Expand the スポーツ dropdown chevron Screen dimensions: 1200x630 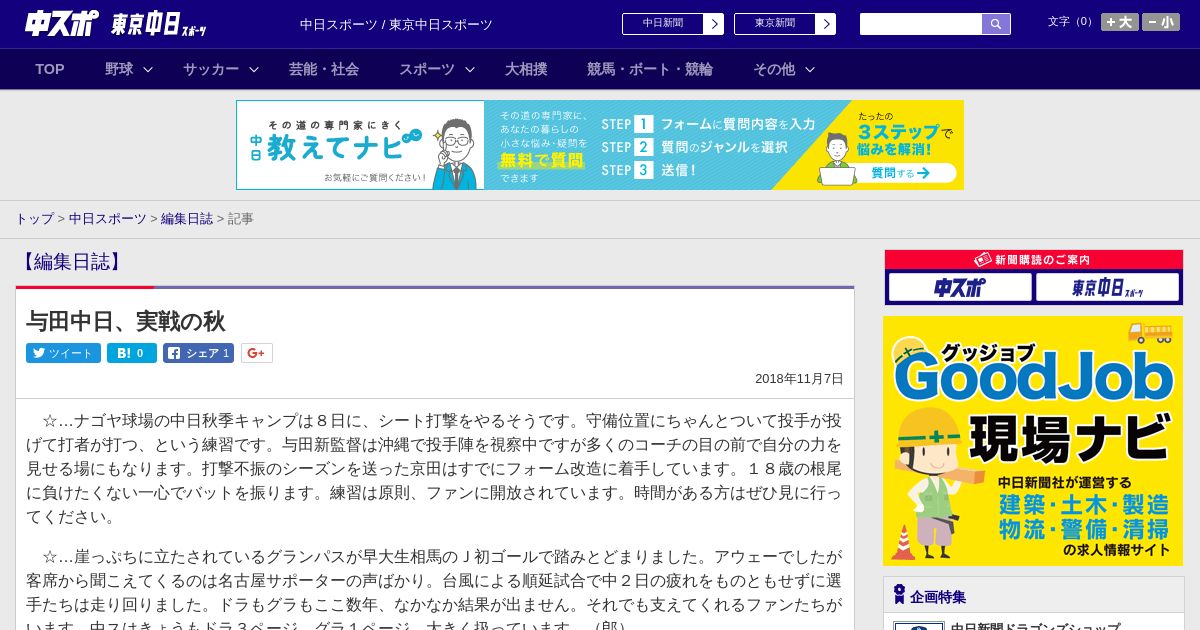tap(470, 69)
